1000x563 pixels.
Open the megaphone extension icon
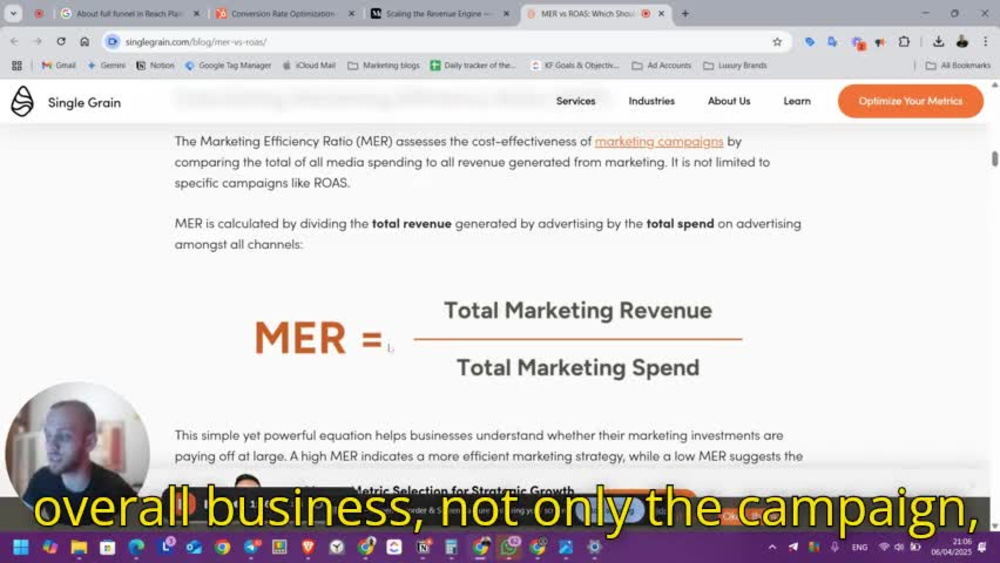pos(880,42)
